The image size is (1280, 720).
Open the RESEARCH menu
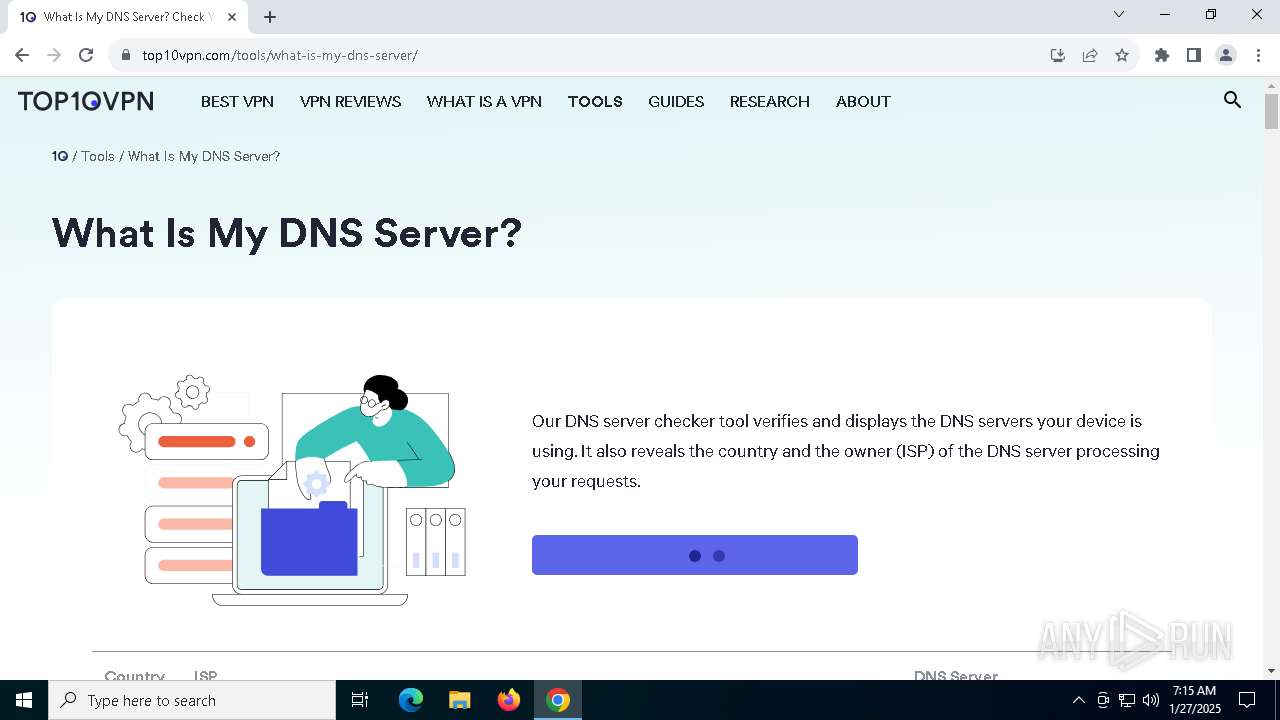769,101
